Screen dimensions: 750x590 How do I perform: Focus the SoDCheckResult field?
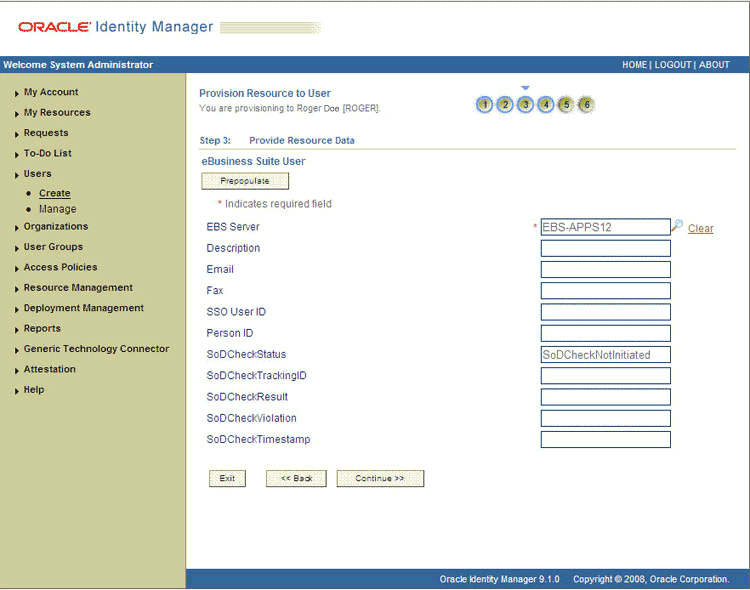(x=606, y=397)
